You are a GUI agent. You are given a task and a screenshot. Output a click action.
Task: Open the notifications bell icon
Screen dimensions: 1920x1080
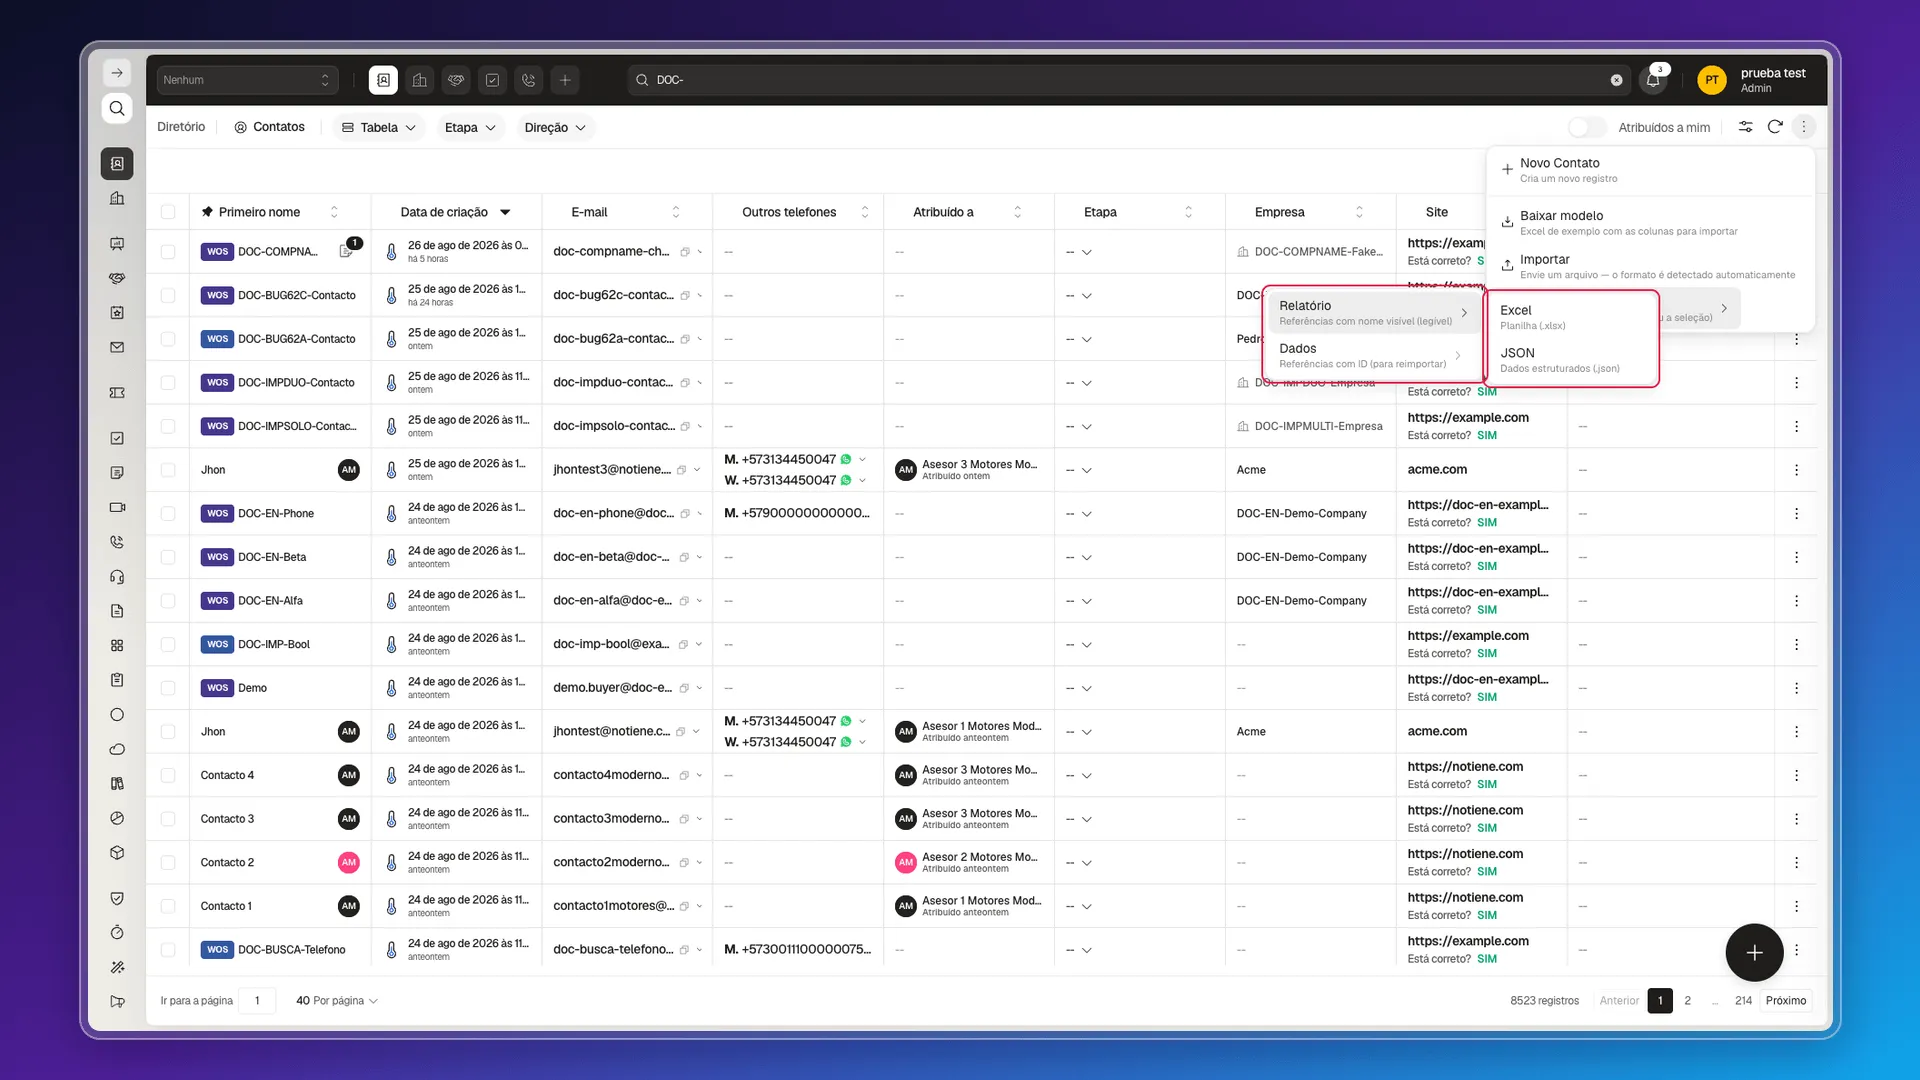click(x=1653, y=80)
